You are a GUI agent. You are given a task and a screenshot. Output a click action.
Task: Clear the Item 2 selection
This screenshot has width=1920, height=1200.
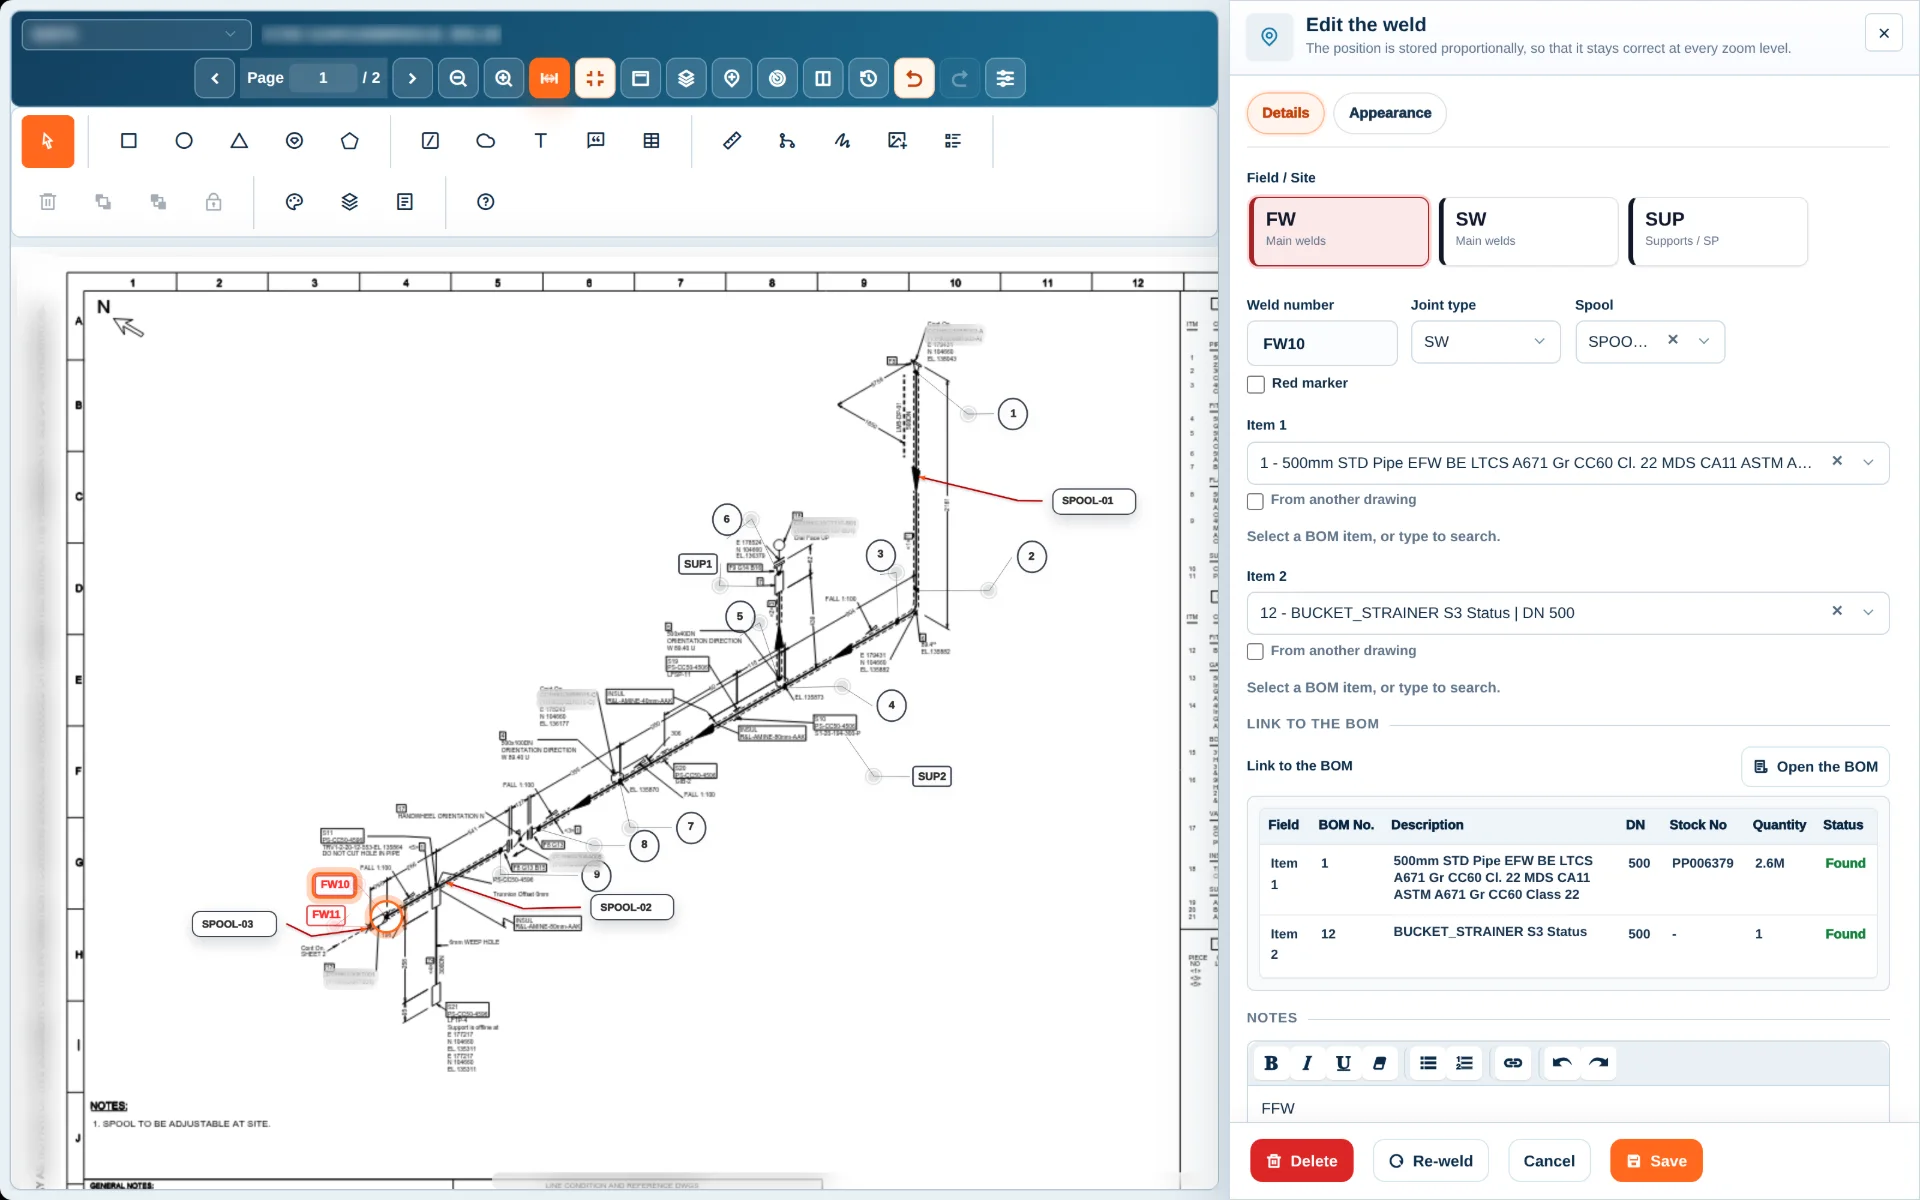pos(1837,611)
